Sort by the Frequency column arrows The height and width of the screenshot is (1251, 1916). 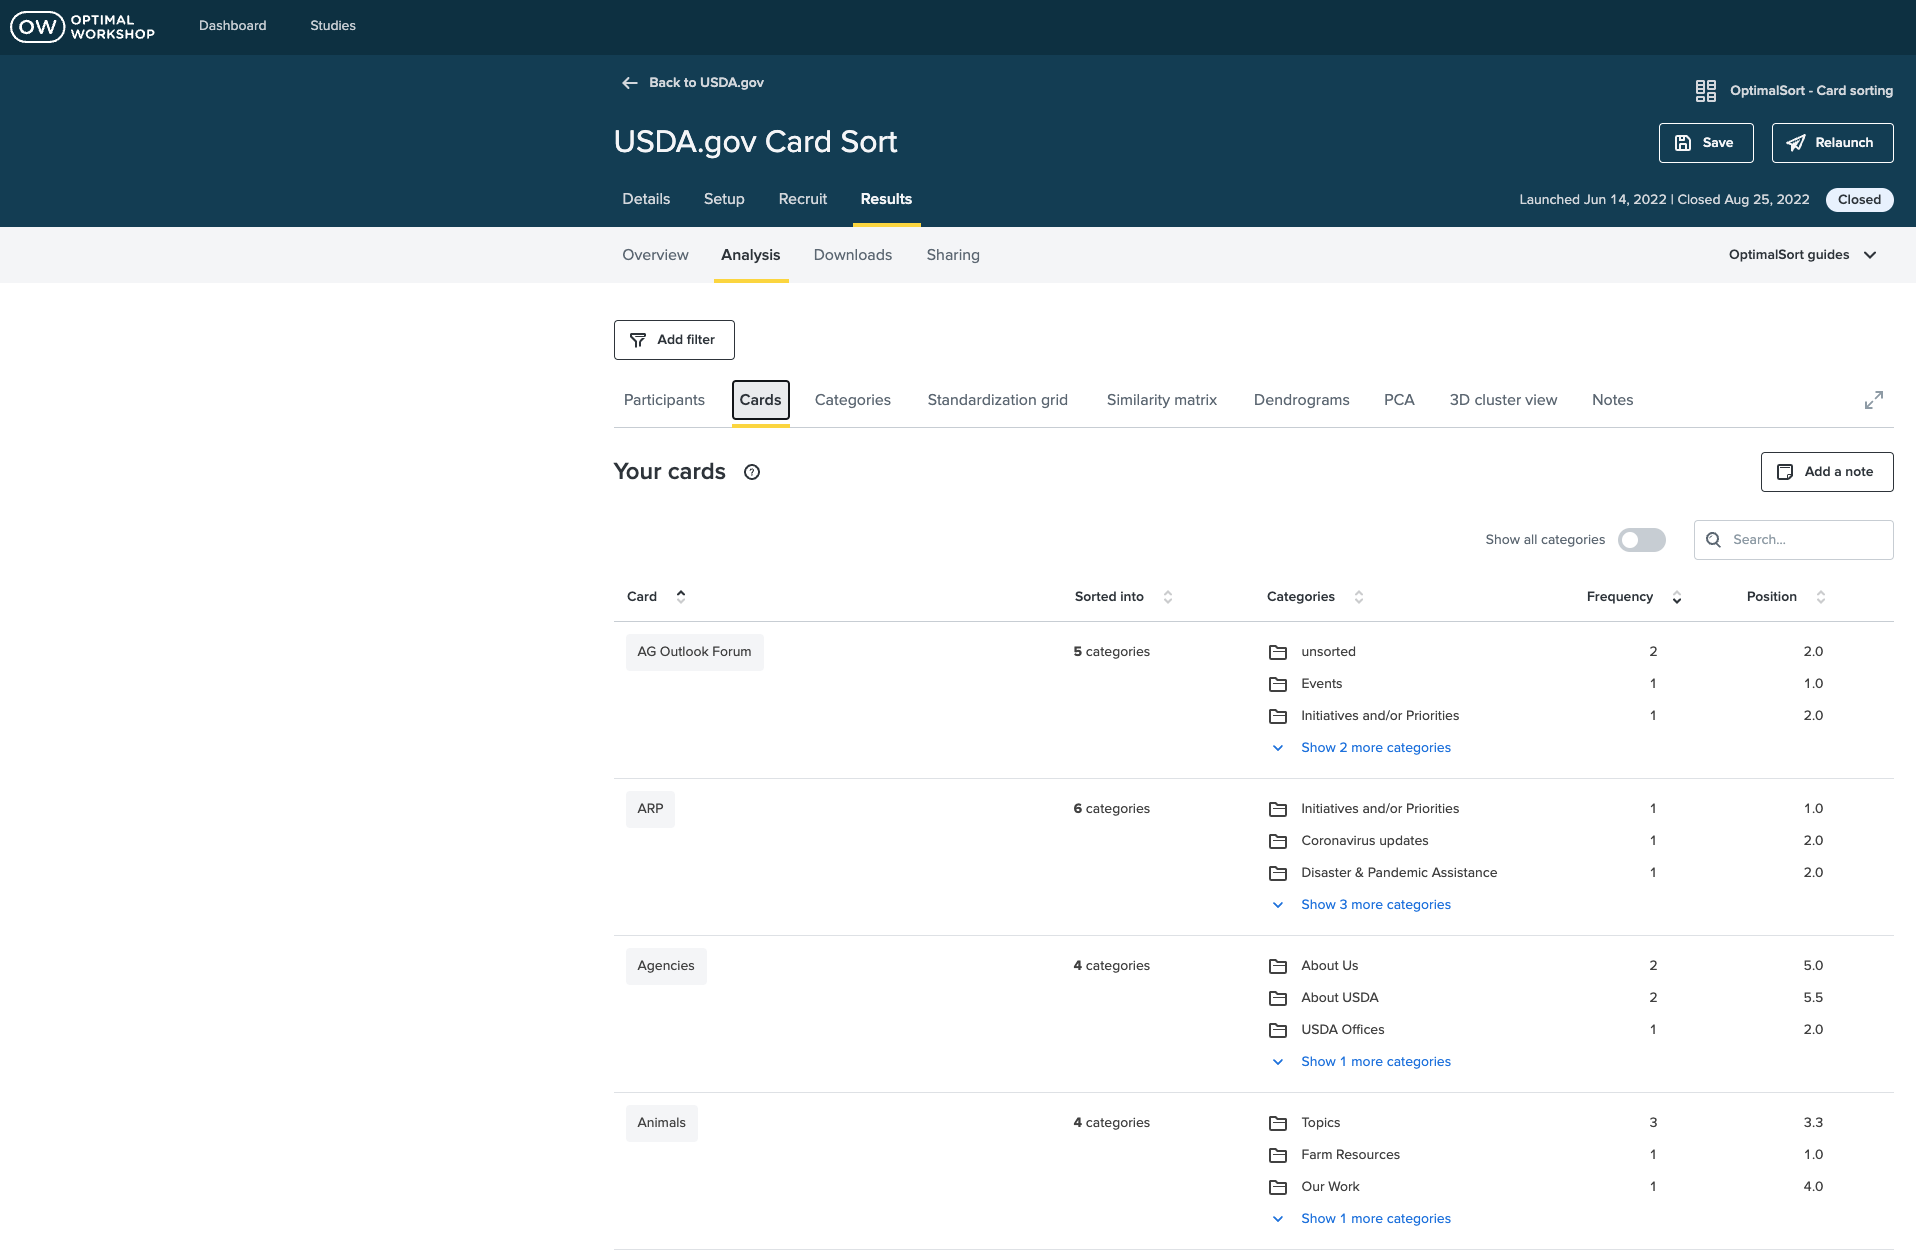pos(1677,597)
